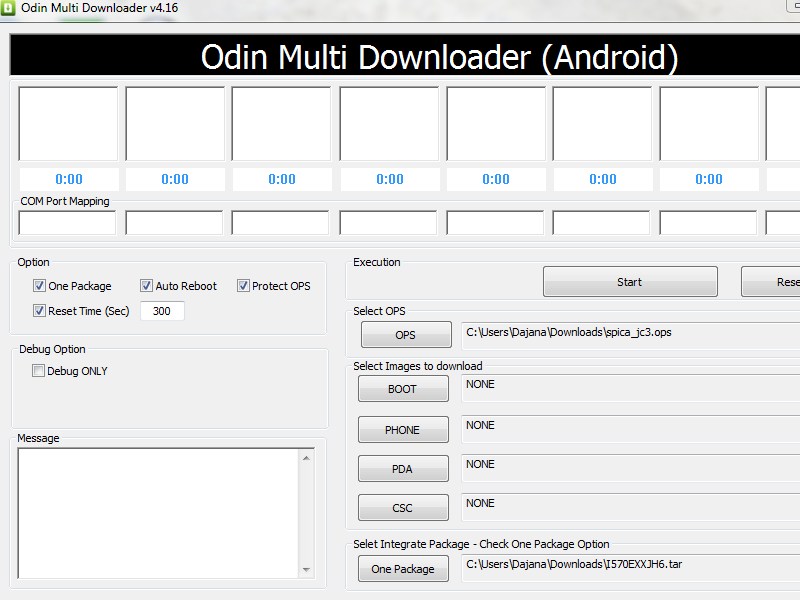Click the sixth COM Port Mapping field
The width and height of the screenshot is (800, 600).
pyautogui.click(x=602, y=223)
